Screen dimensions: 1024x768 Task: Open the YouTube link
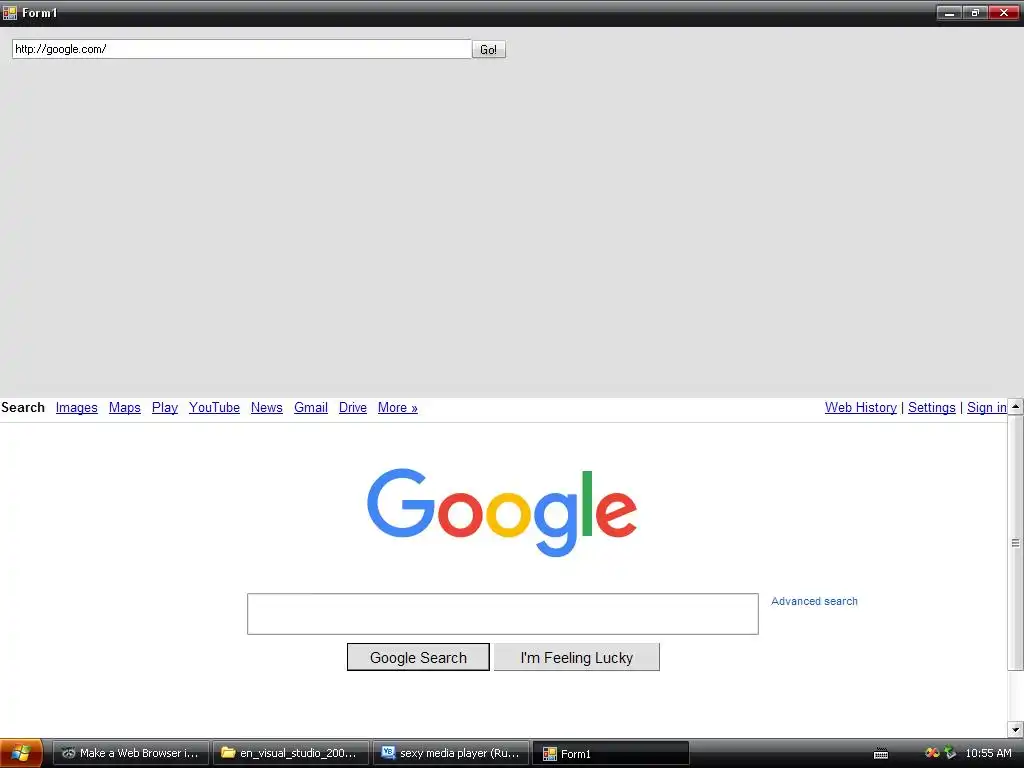click(x=214, y=408)
